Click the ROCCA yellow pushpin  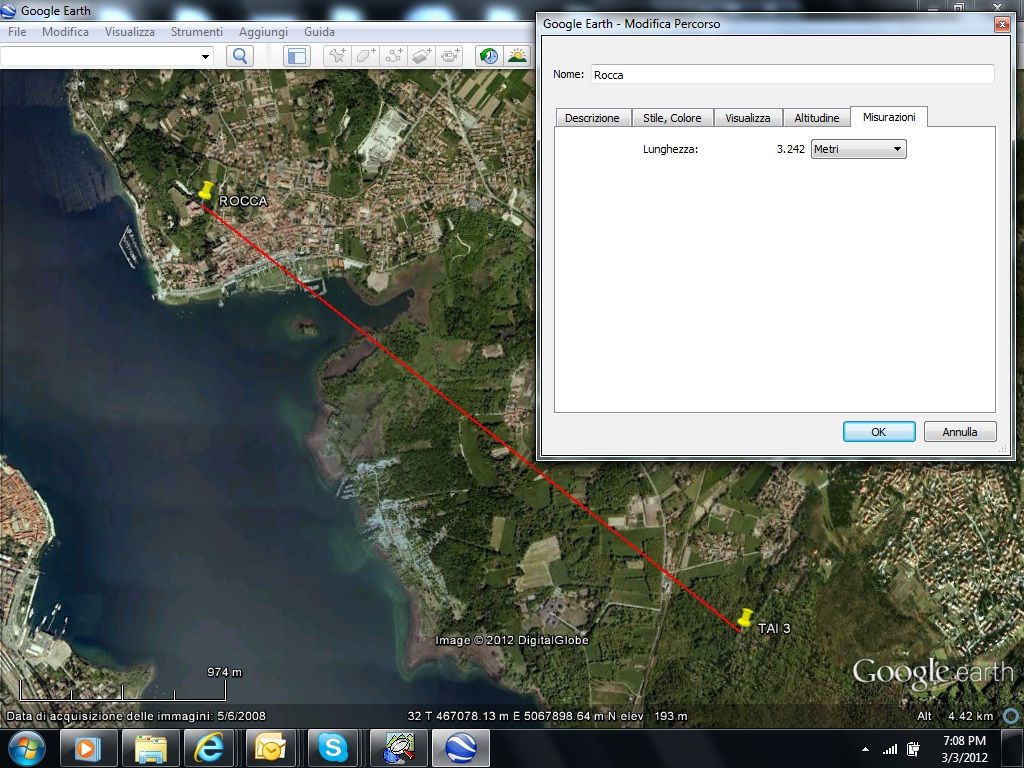[x=205, y=191]
